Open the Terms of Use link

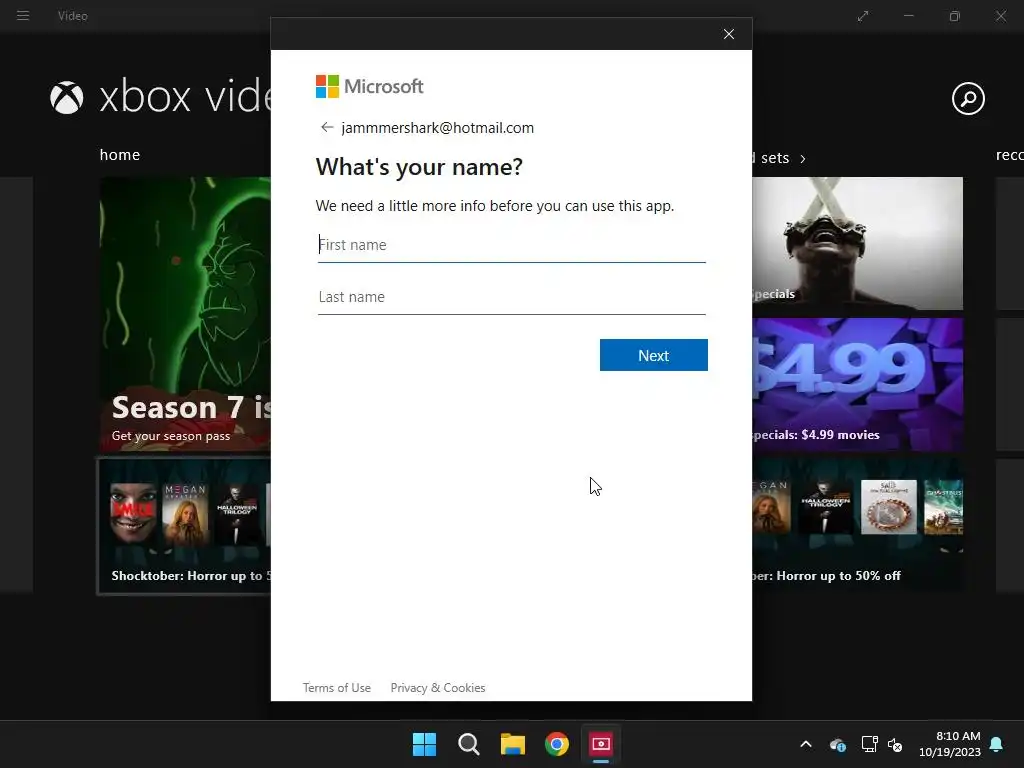click(336, 688)
